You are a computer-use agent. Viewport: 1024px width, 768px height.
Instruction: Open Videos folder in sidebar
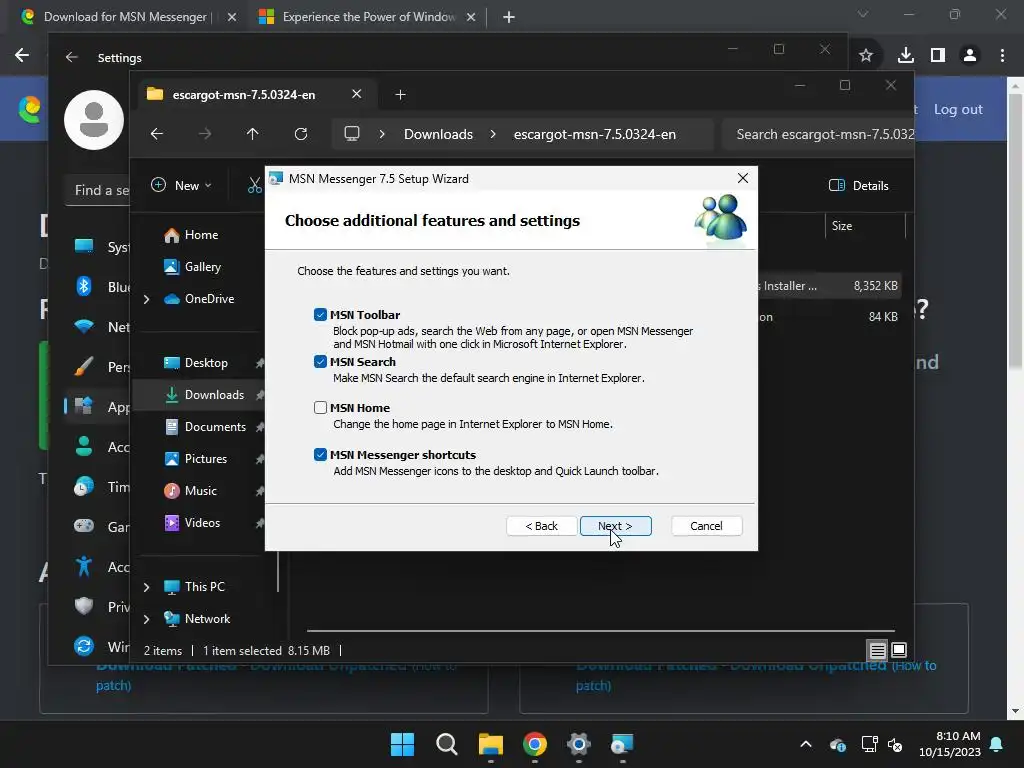[202, 522]
